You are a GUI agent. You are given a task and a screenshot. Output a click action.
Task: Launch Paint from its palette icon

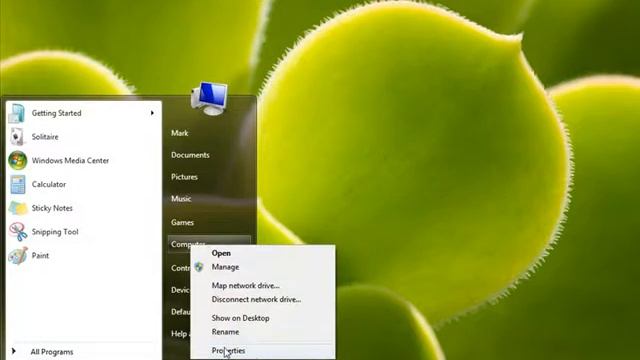(x=18, y=256)
